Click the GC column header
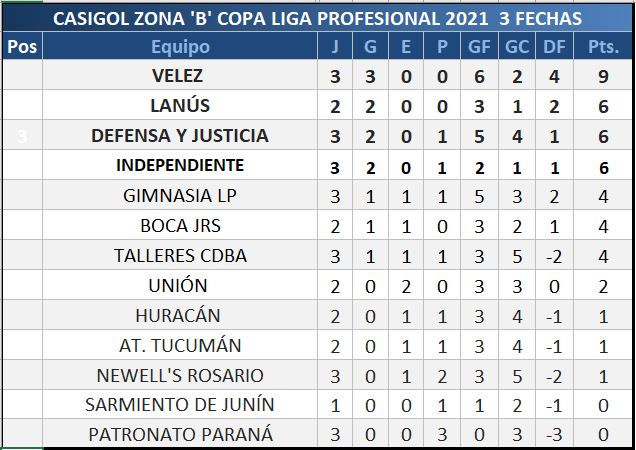This screenshot has width=636, height=450. point(515,47)
